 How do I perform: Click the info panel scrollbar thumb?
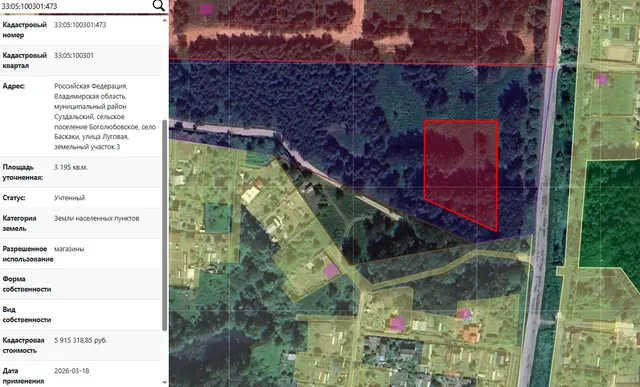164,225
